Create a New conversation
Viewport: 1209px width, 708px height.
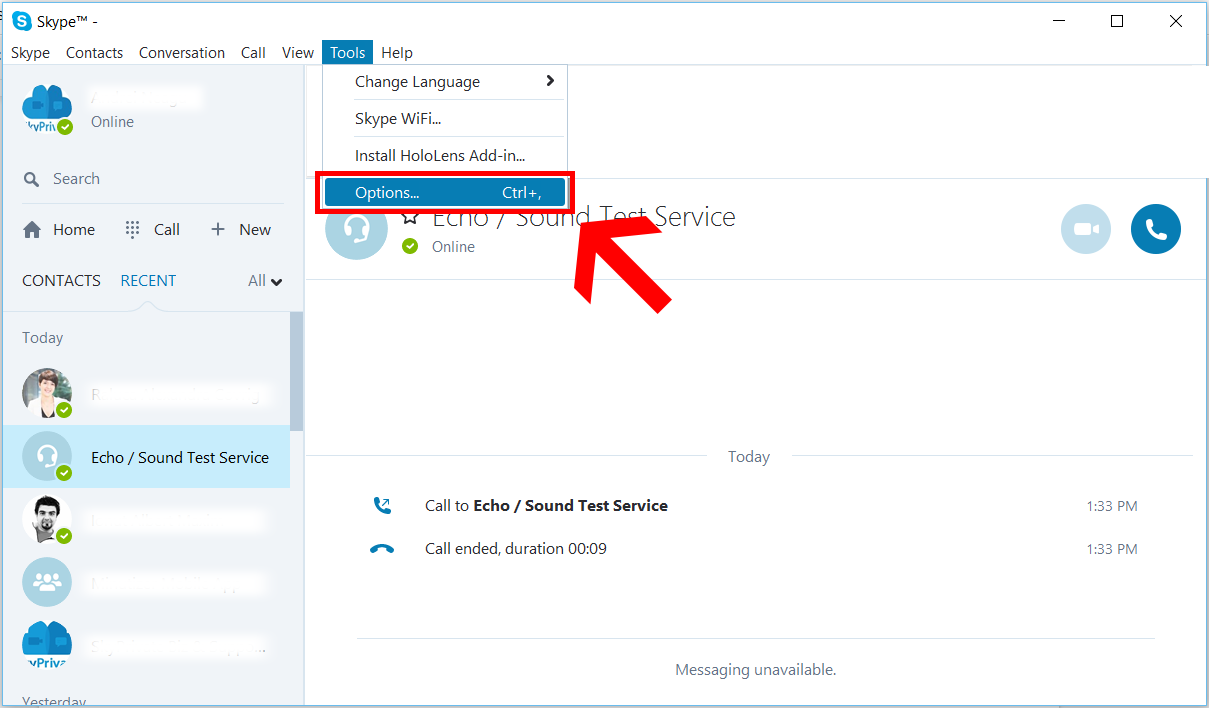tap(241, 230)
